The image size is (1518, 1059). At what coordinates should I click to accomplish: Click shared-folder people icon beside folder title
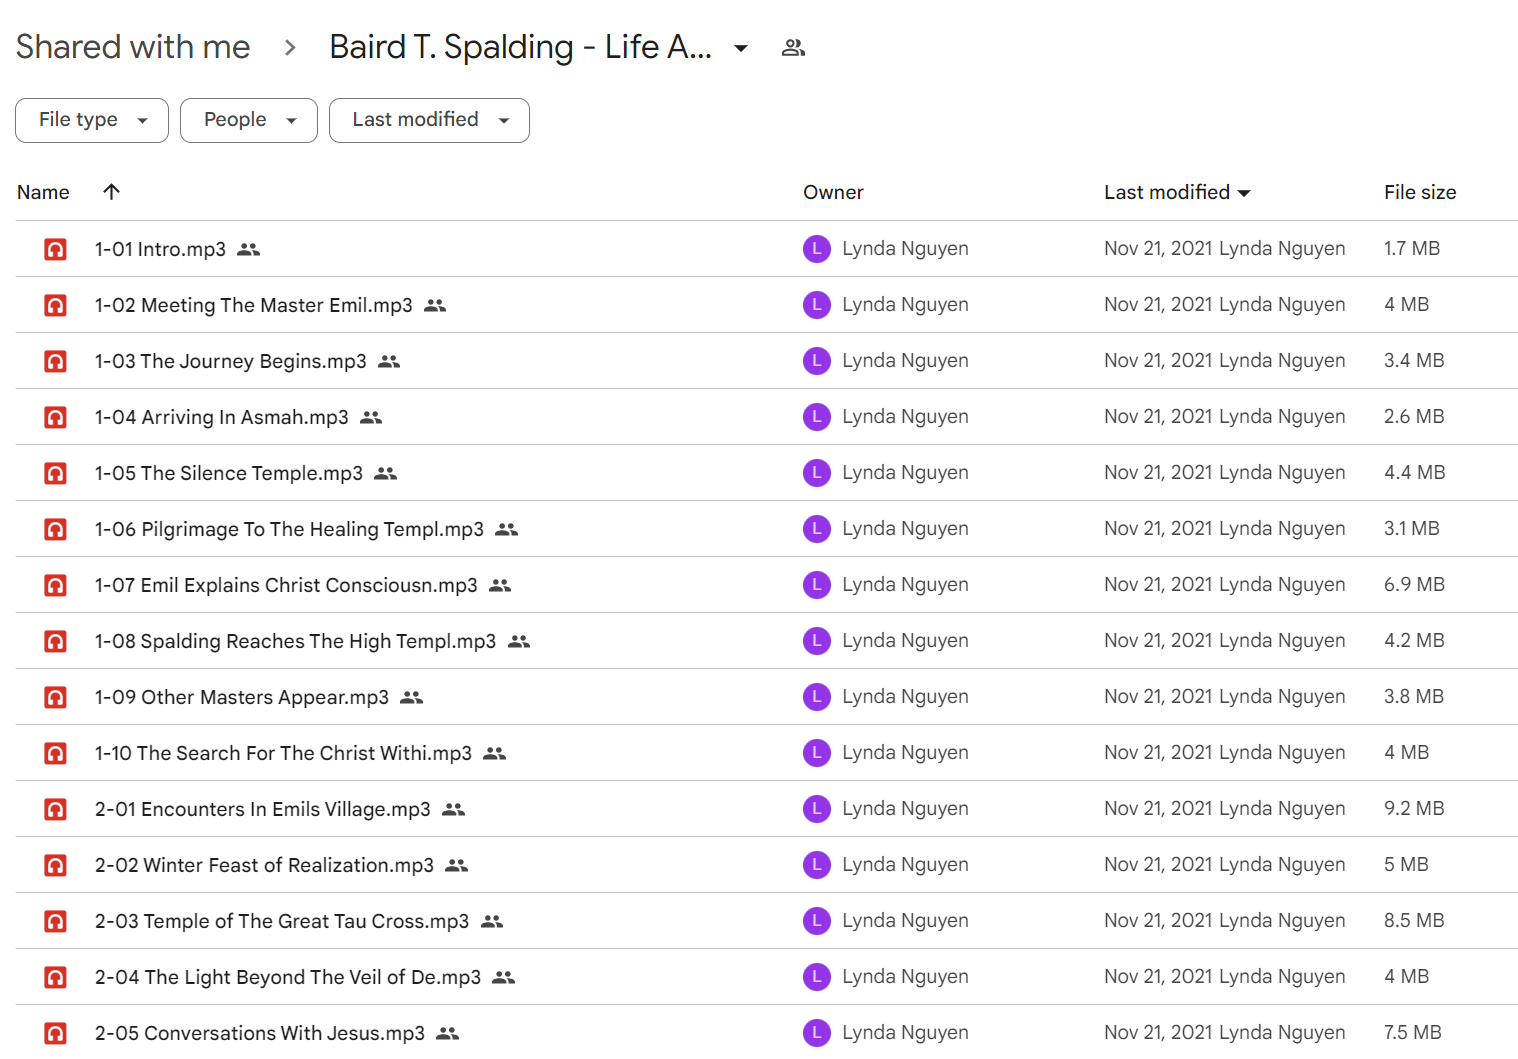click(x=793, y=47)
